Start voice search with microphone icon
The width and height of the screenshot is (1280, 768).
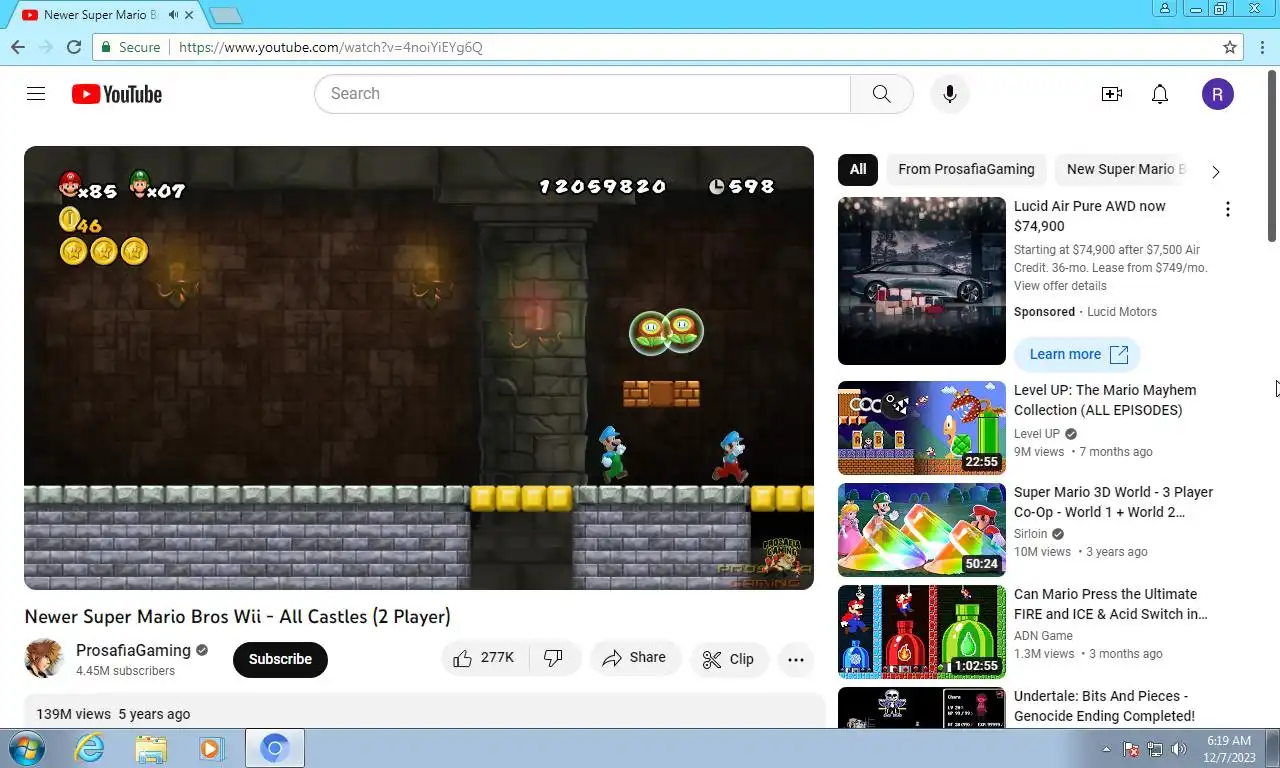pyautogui.click(x=949, y=94)
